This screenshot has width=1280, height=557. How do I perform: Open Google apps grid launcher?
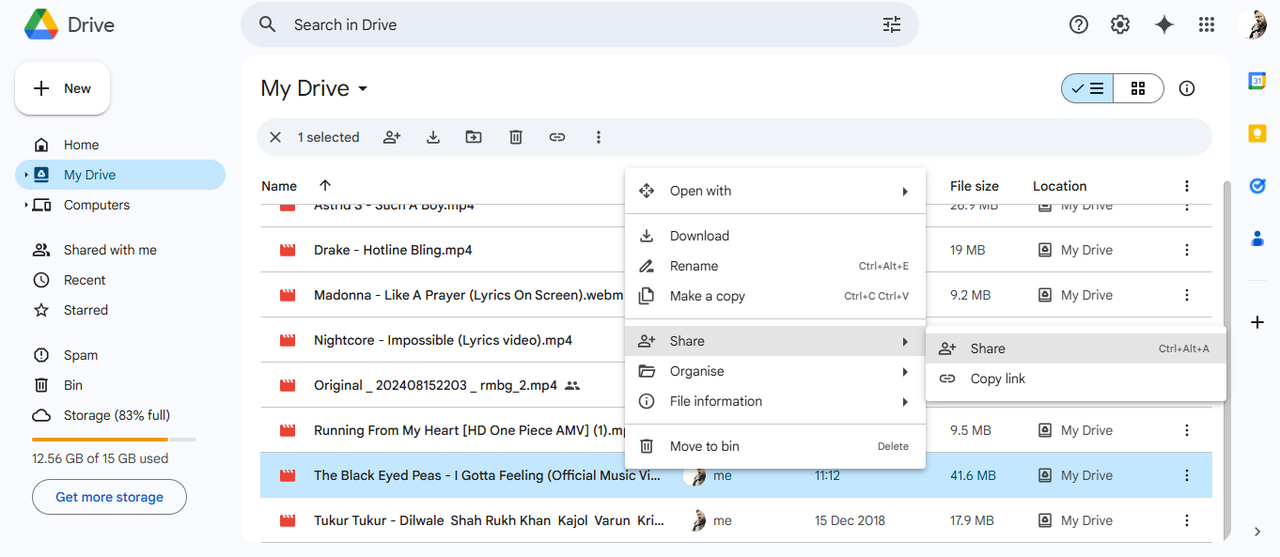click(1206, 25)
